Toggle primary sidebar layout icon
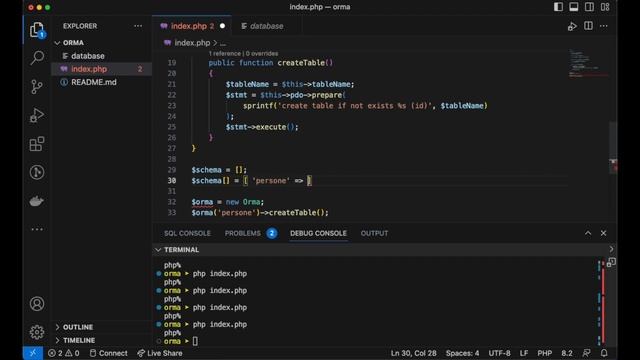640x360 pixels. (558, 7)
